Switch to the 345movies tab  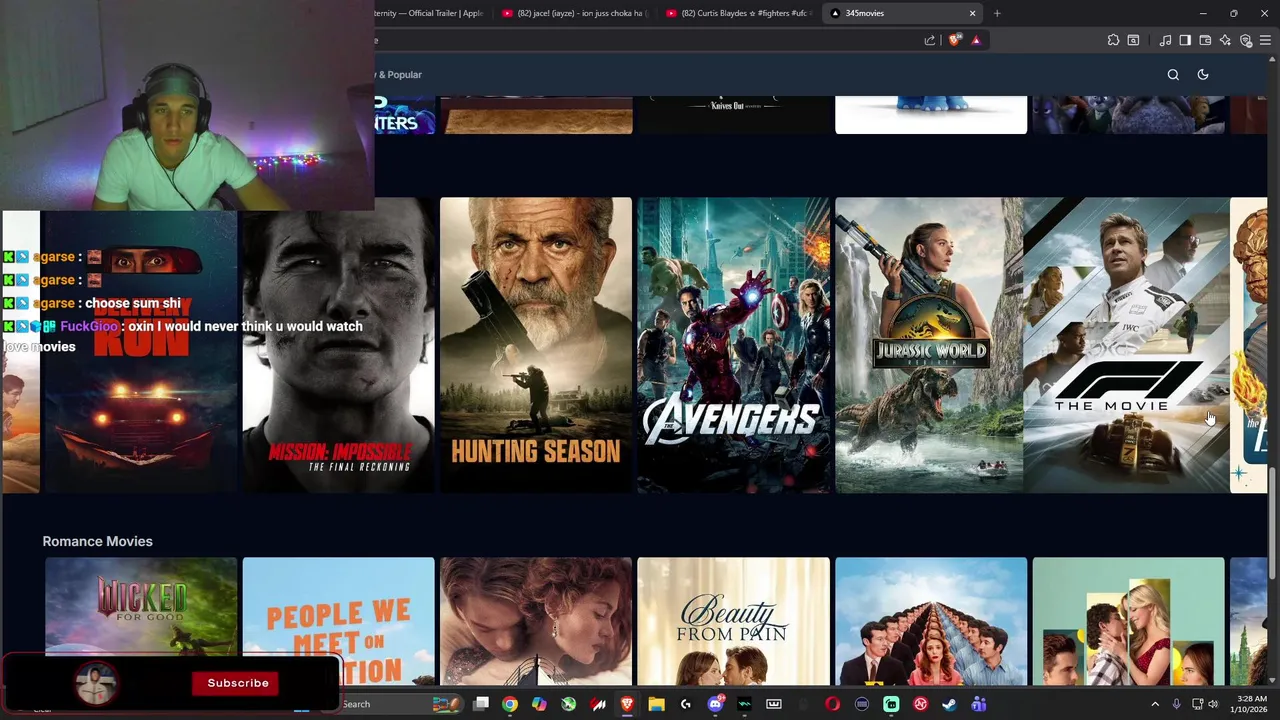click(x=900, y=13)
